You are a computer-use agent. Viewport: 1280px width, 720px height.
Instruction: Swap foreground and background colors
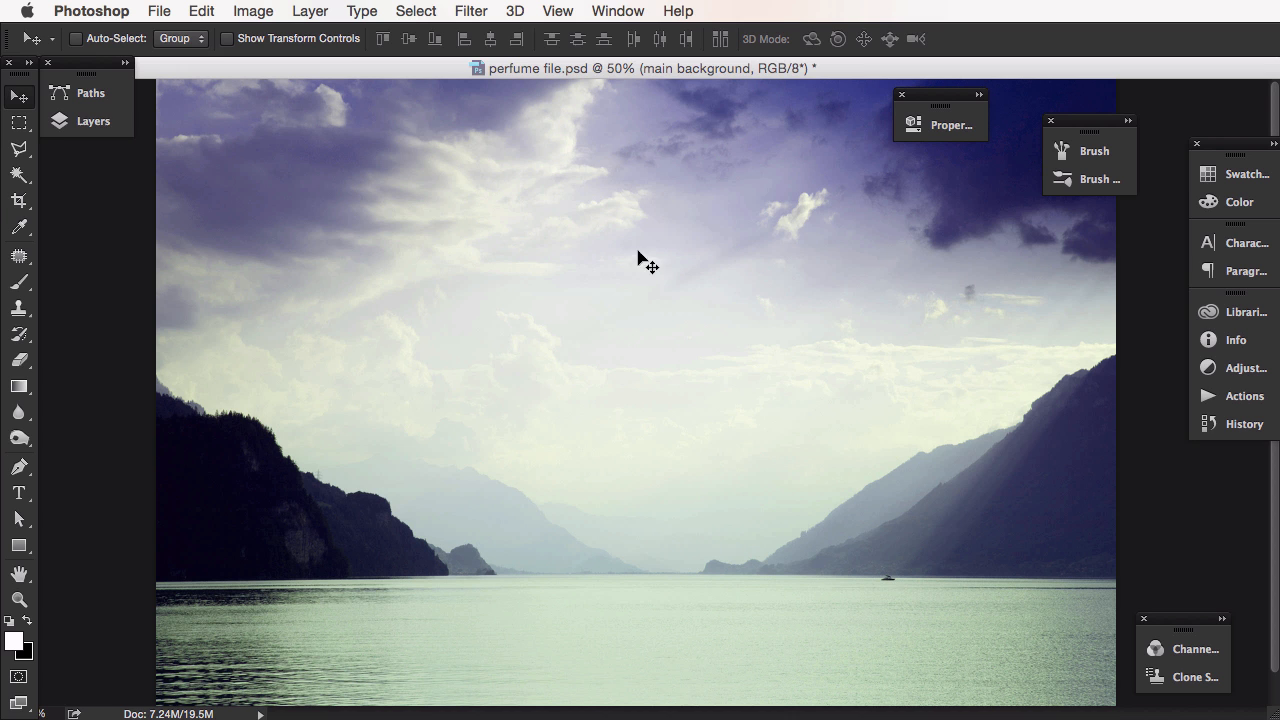(27, 621)
